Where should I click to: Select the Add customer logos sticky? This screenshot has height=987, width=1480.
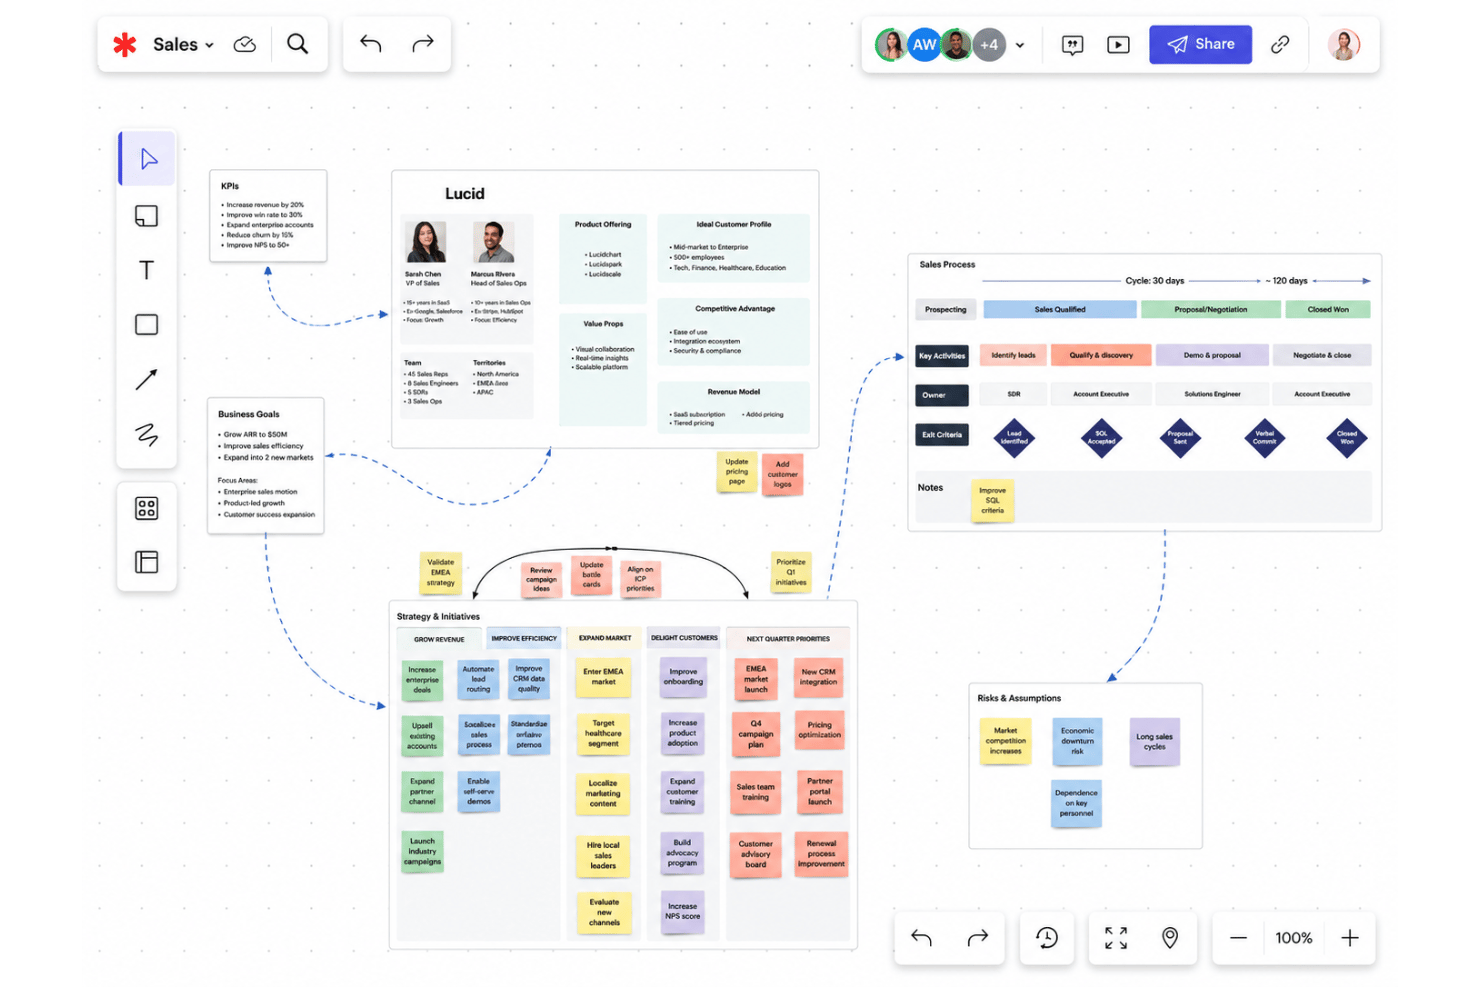tap(783, 474)
